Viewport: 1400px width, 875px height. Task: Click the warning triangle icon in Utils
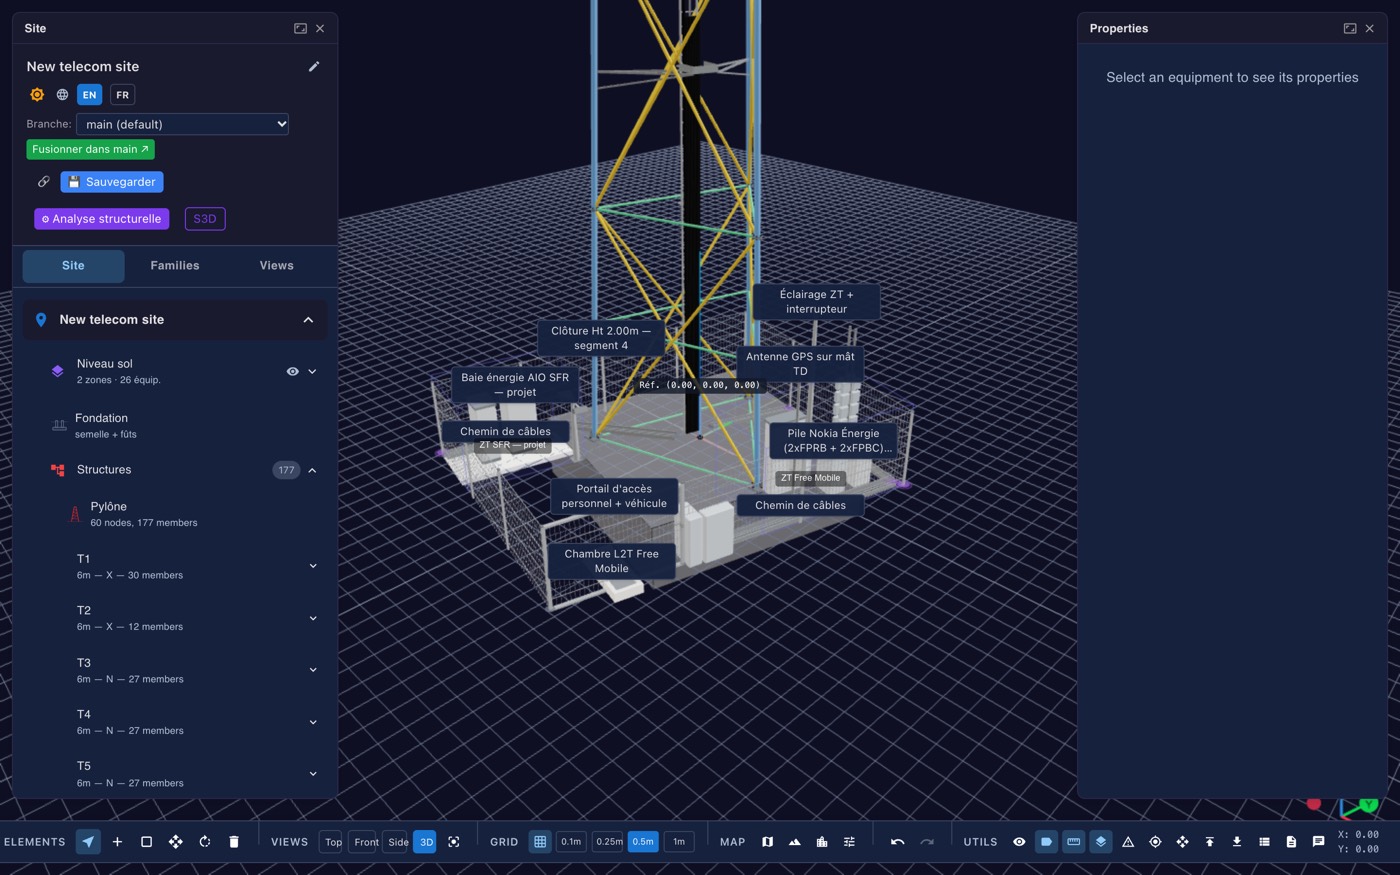point(1128,842)
